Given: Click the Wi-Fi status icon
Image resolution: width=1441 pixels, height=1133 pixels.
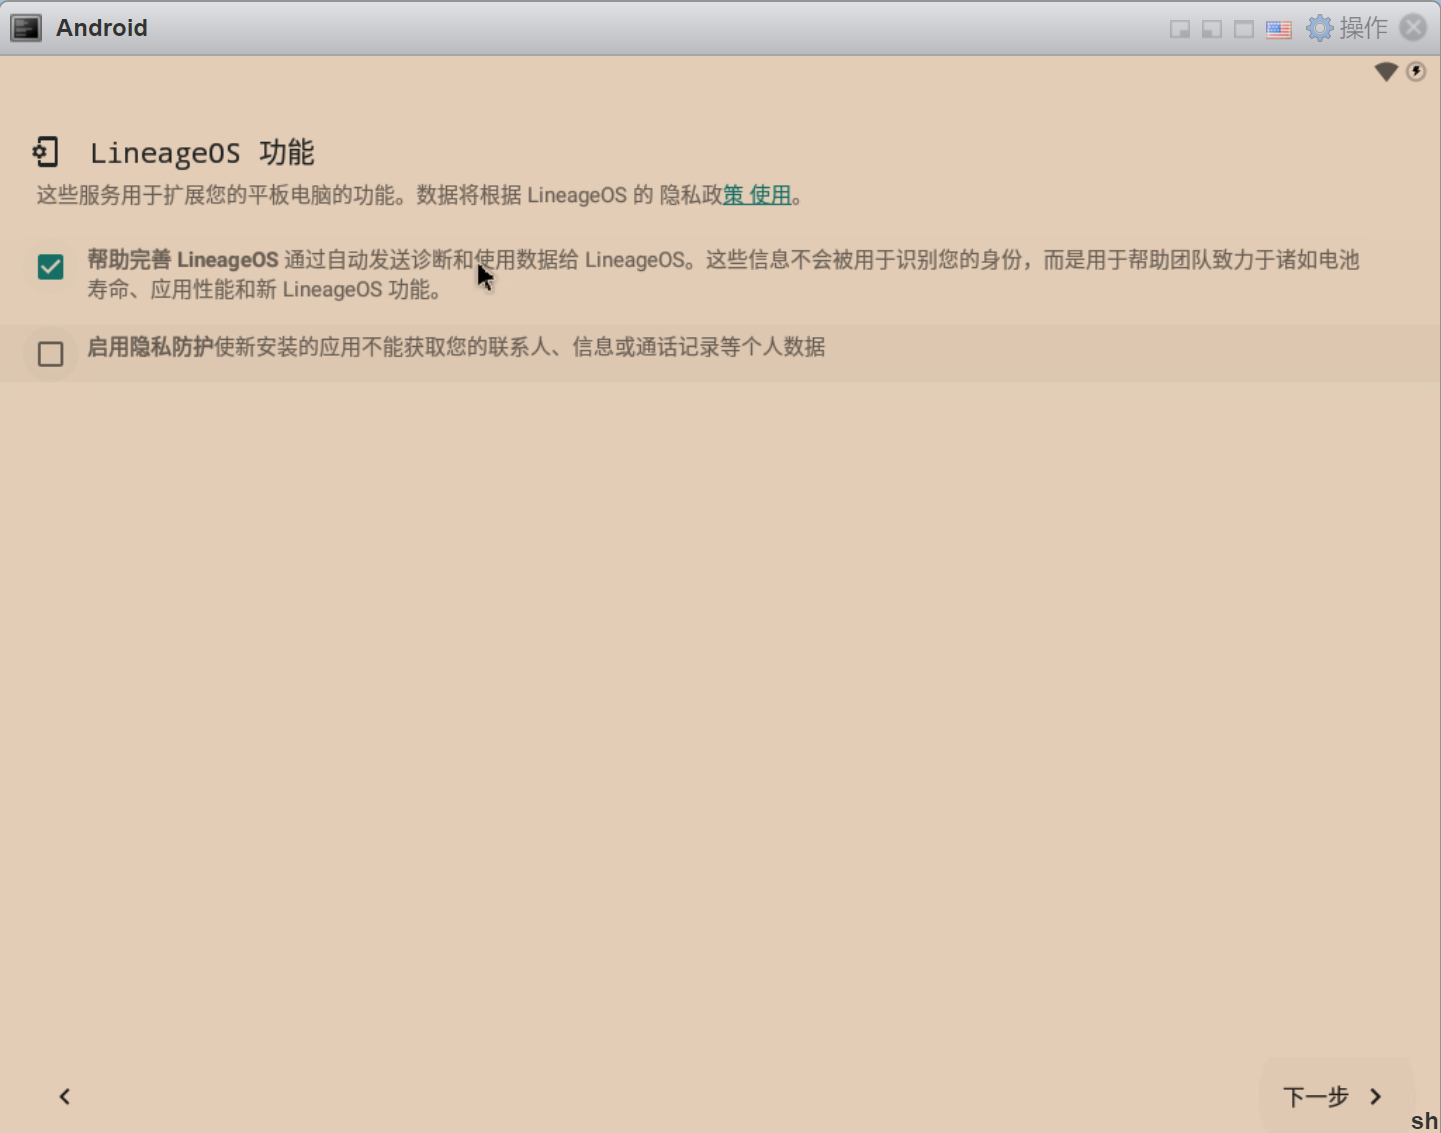Looking at the screenshot, I should (x=1386, y=72).
